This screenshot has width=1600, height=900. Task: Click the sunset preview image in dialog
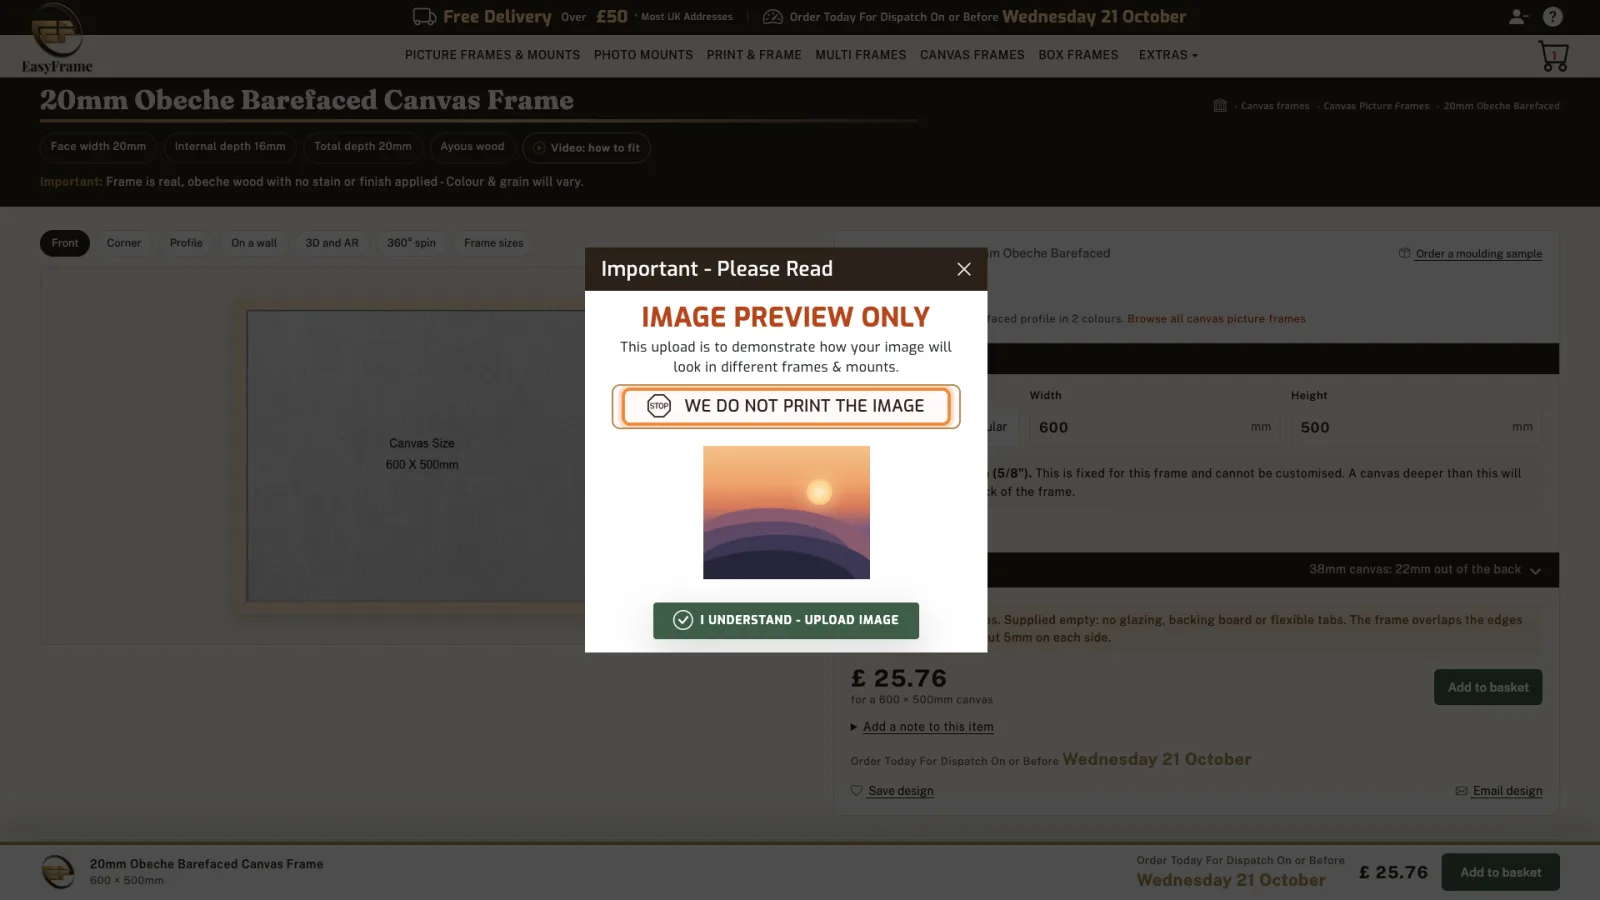point(786,512)
